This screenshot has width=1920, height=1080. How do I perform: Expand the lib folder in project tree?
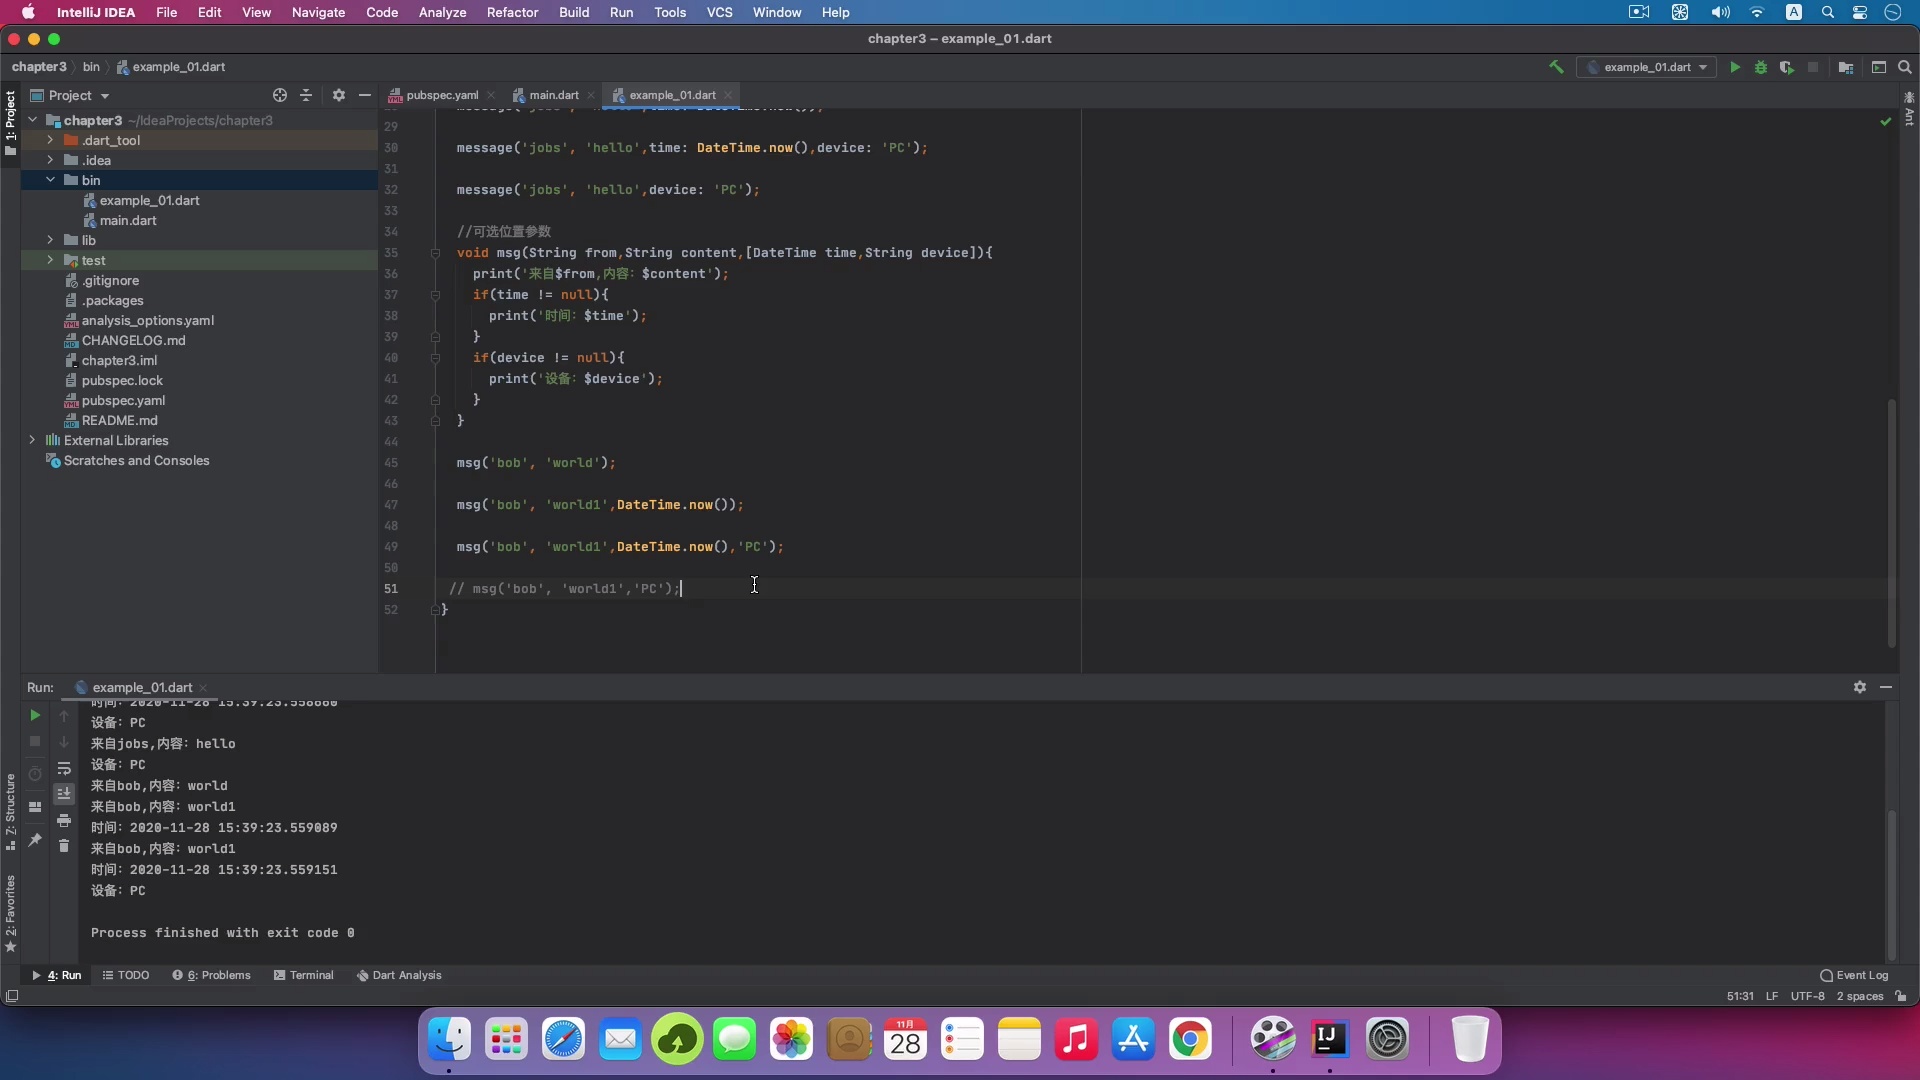pyautogui.click(x=50, y=240)
